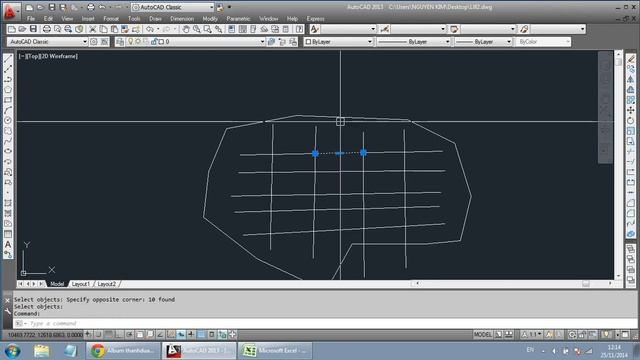Select the Line tool in Draw toolbar
The width and height of the screenshot is (640, 360).
8,60
